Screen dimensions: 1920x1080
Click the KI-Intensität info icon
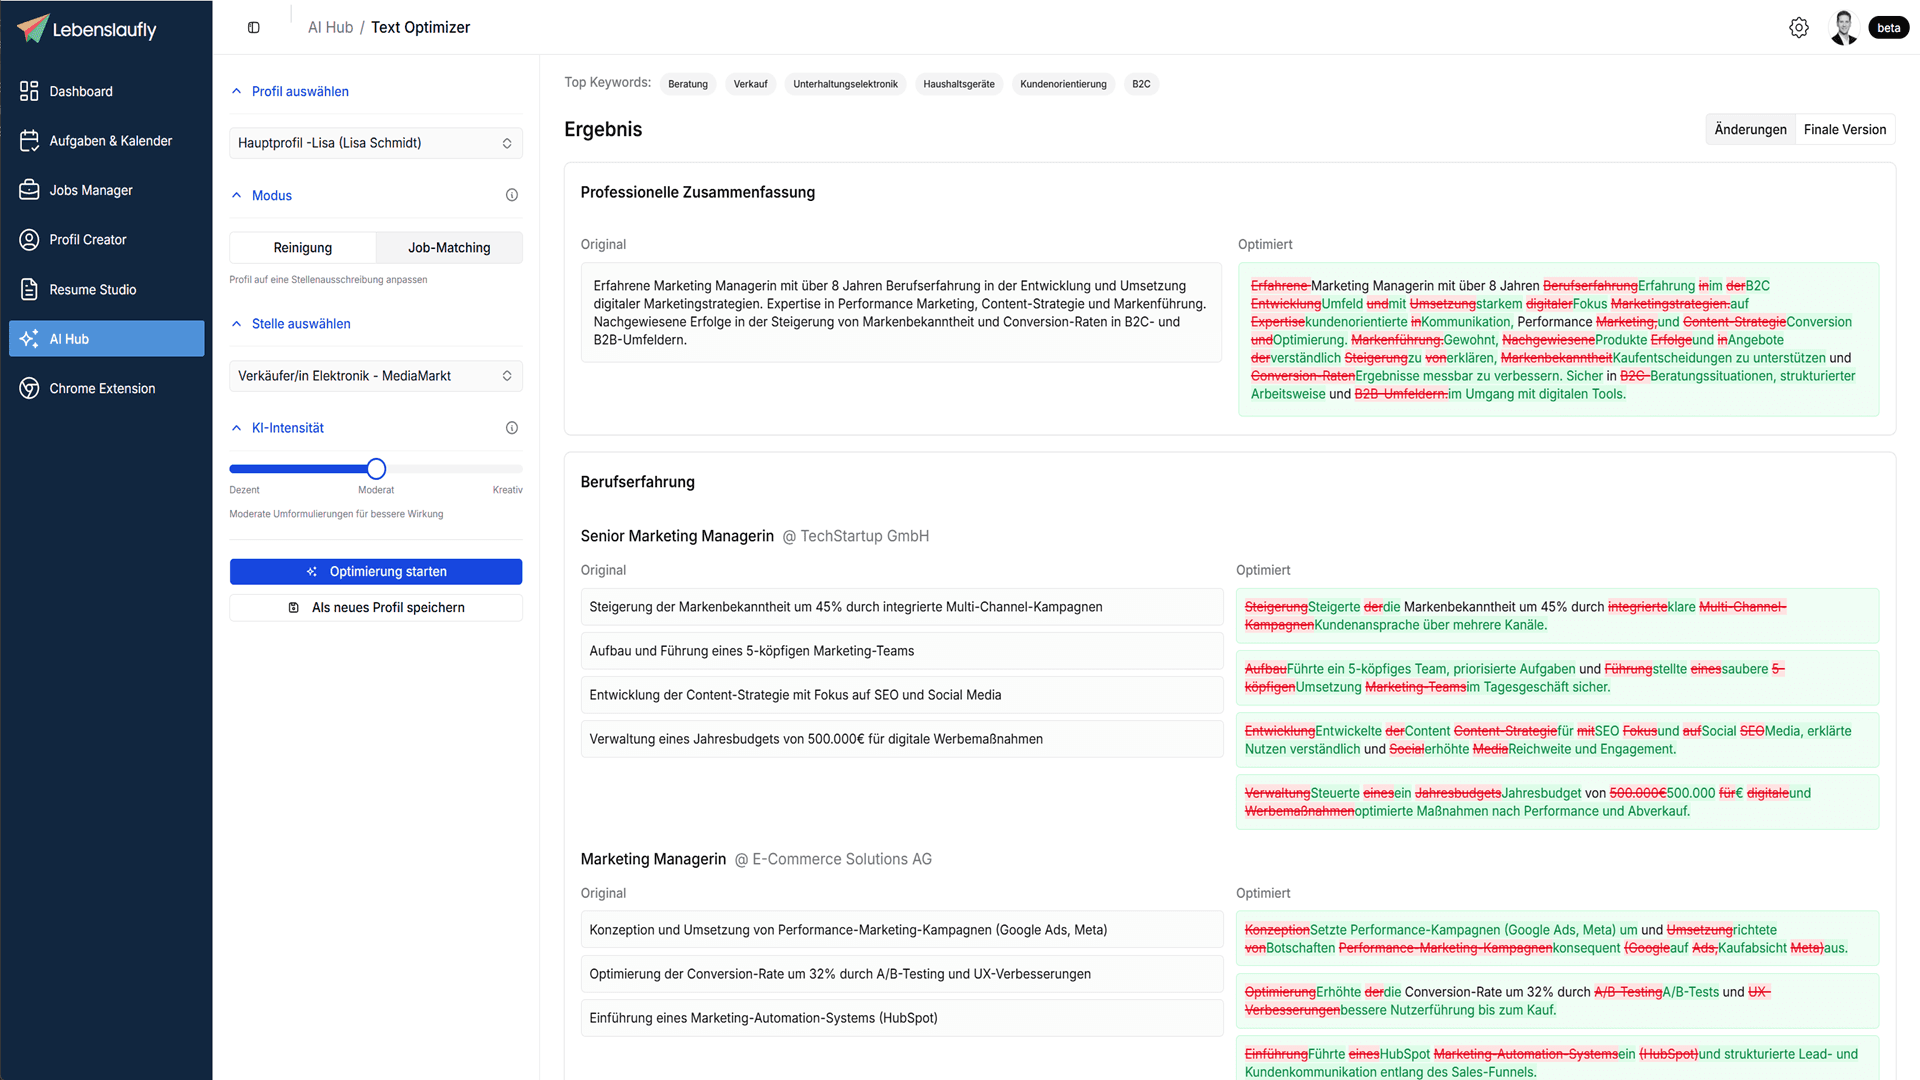pyautogui.click(x=512, y=428)
